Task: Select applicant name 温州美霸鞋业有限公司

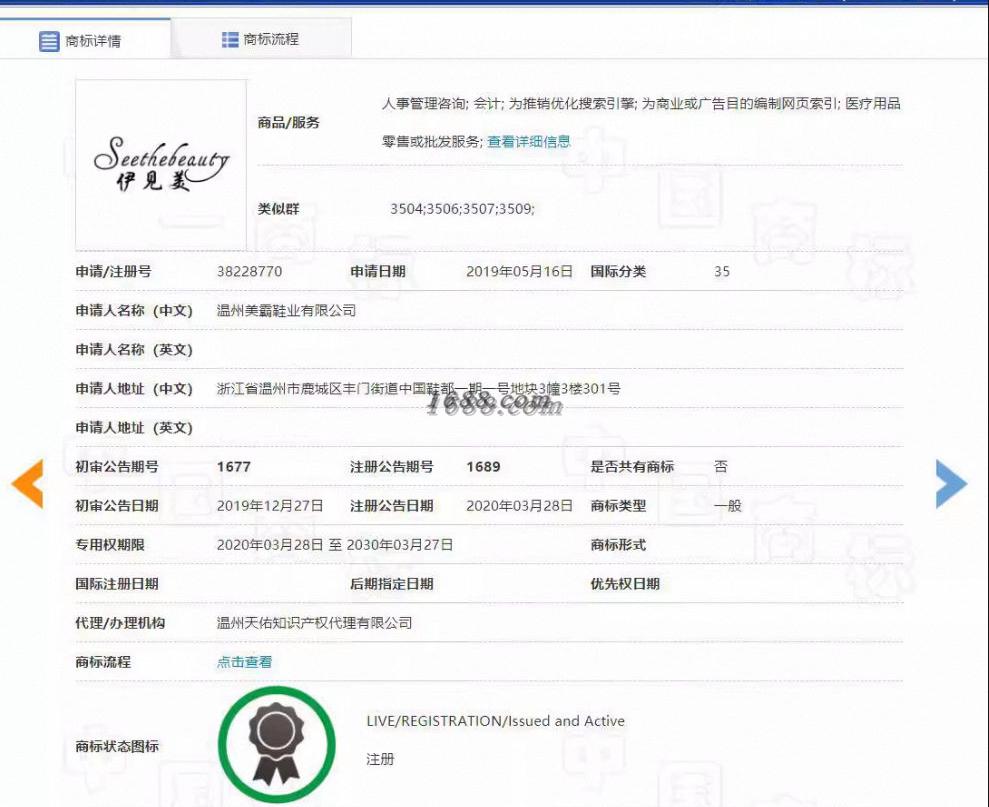Action: coord(286,310)
